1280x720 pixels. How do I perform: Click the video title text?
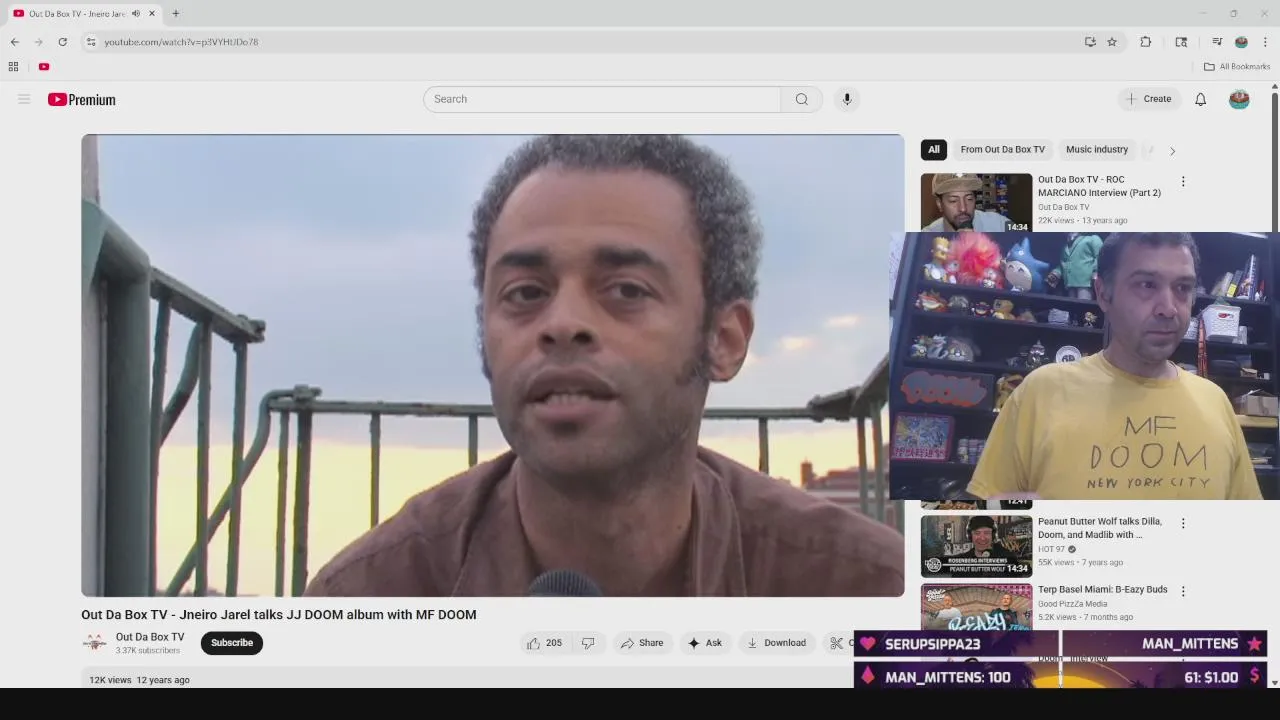[x=279, y=615]
